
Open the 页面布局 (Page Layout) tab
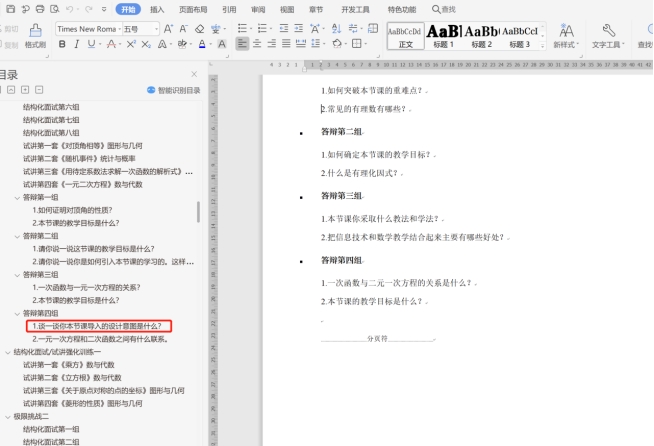[193, 9]
